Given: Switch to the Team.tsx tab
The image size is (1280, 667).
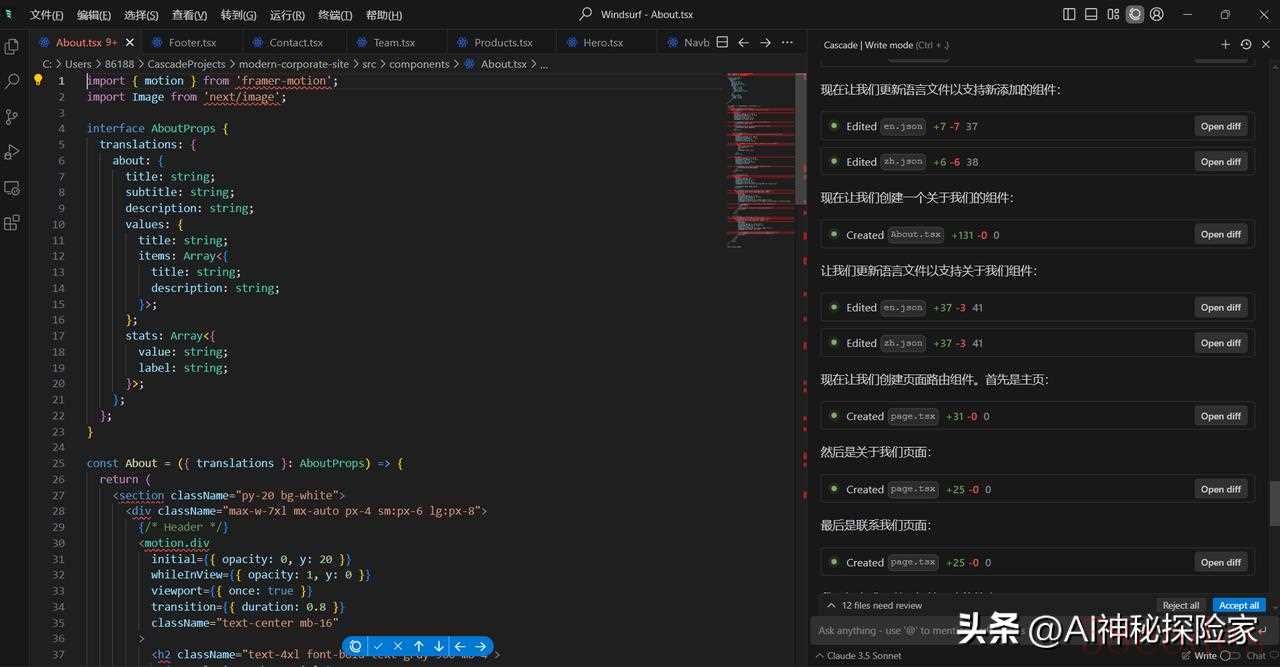Looking at the screenshot, I should pyautogui.click(x=394, y=43).
